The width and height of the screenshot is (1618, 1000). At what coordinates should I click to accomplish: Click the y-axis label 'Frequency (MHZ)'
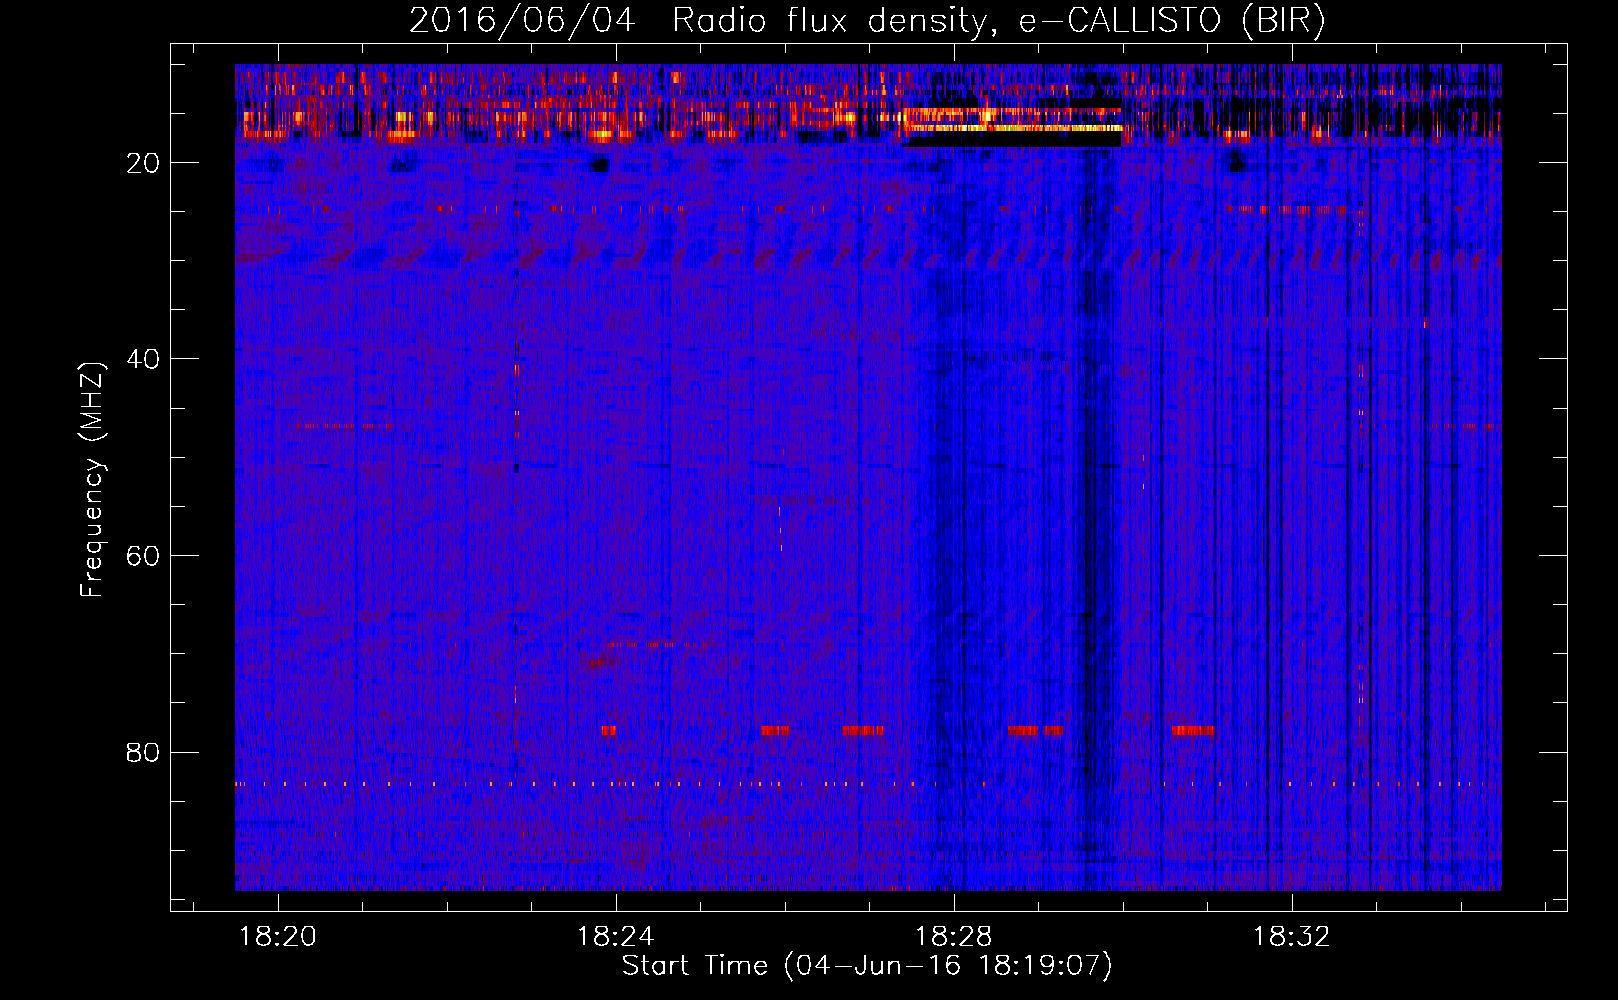tap(92, 480)
